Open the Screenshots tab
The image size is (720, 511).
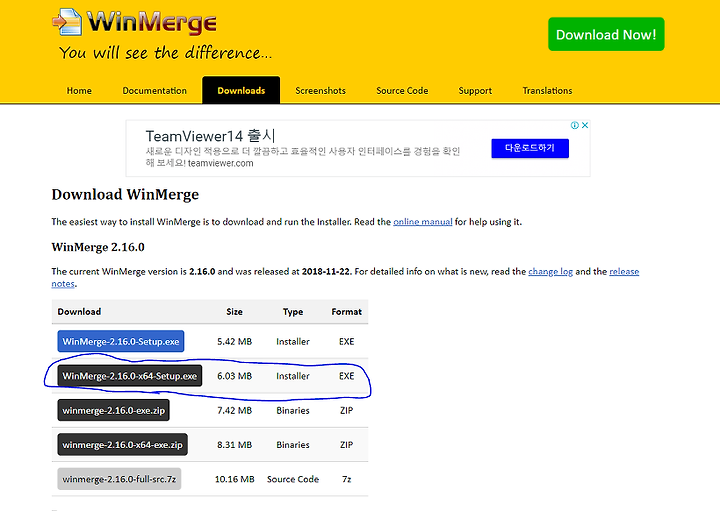(321, 90)
